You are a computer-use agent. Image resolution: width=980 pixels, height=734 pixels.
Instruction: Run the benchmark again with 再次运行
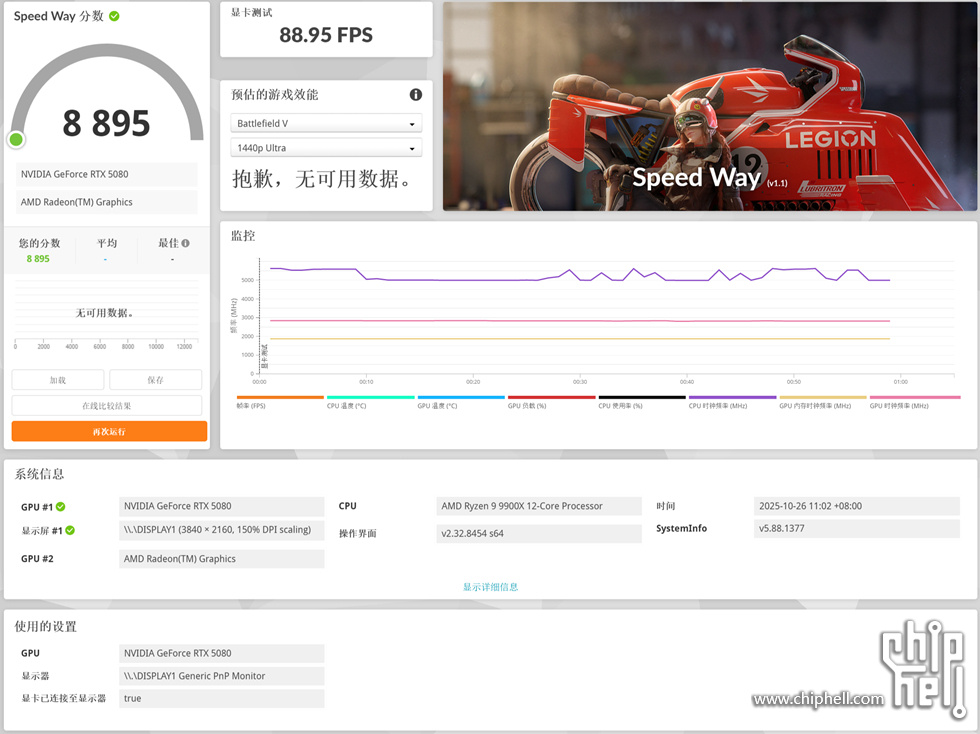109,431
